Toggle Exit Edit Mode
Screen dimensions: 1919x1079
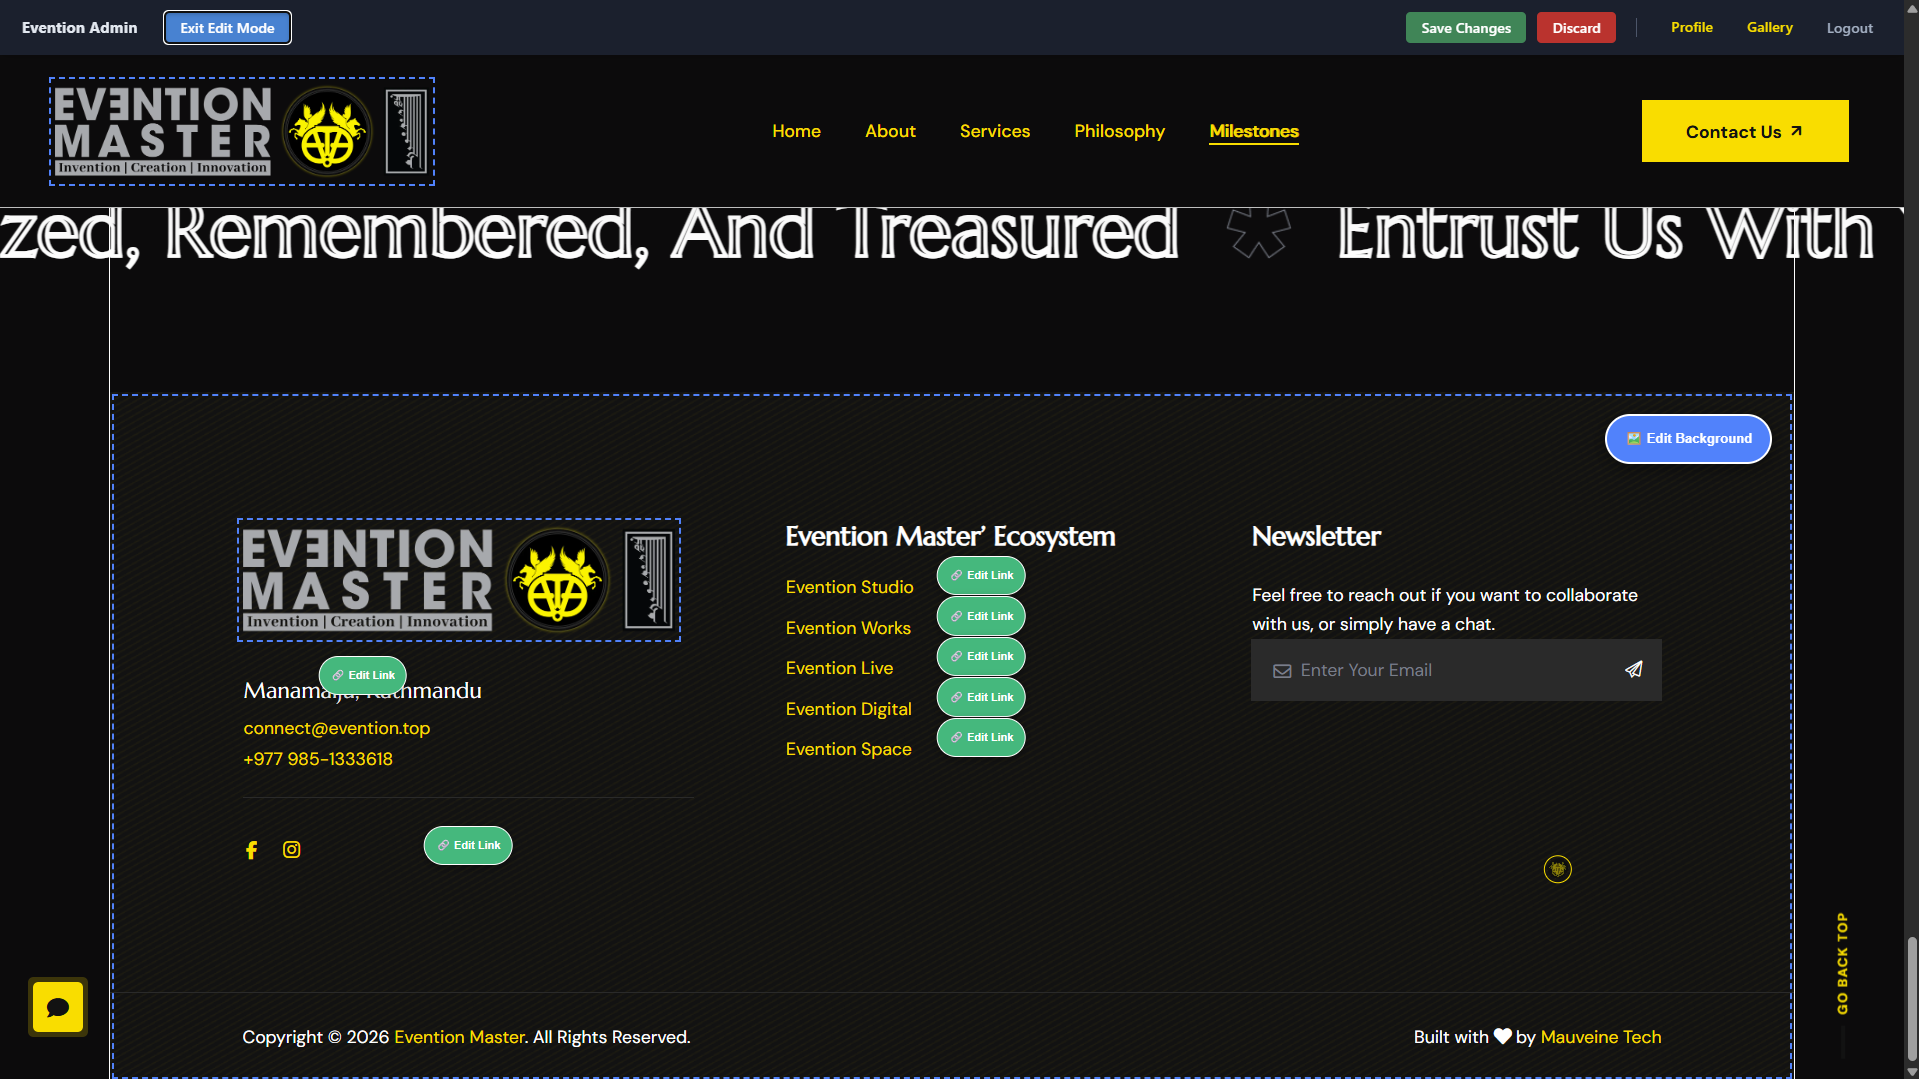coord(227,28)
